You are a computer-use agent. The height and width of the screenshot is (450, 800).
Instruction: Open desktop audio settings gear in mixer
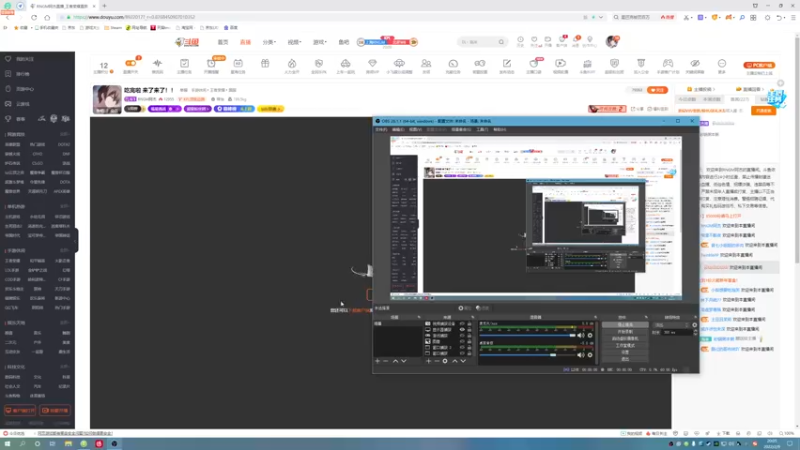pos(590,355)
